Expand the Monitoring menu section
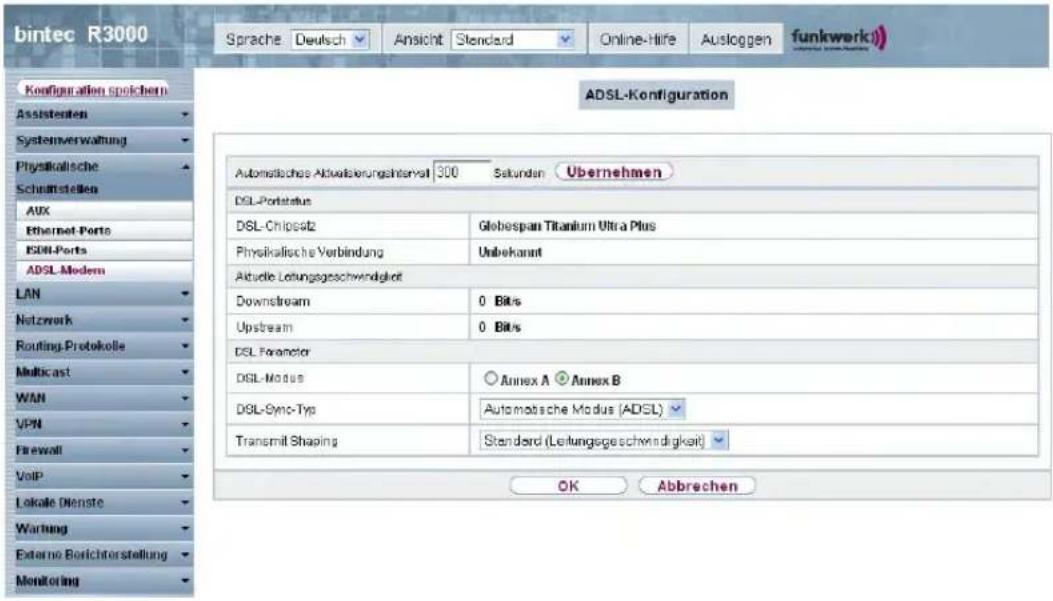 (x=103, y=581)
